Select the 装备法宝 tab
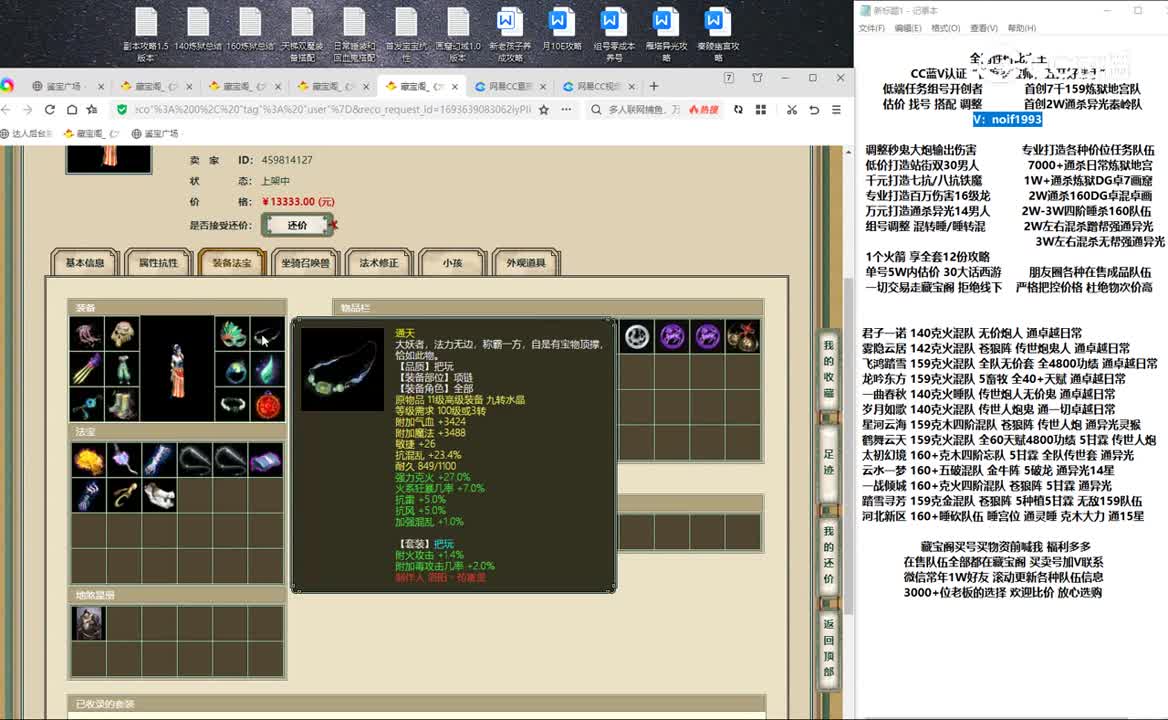Image resolution: width=1168 pixels, height=720 pixels. pyautogui.click(x=232, y=263)
